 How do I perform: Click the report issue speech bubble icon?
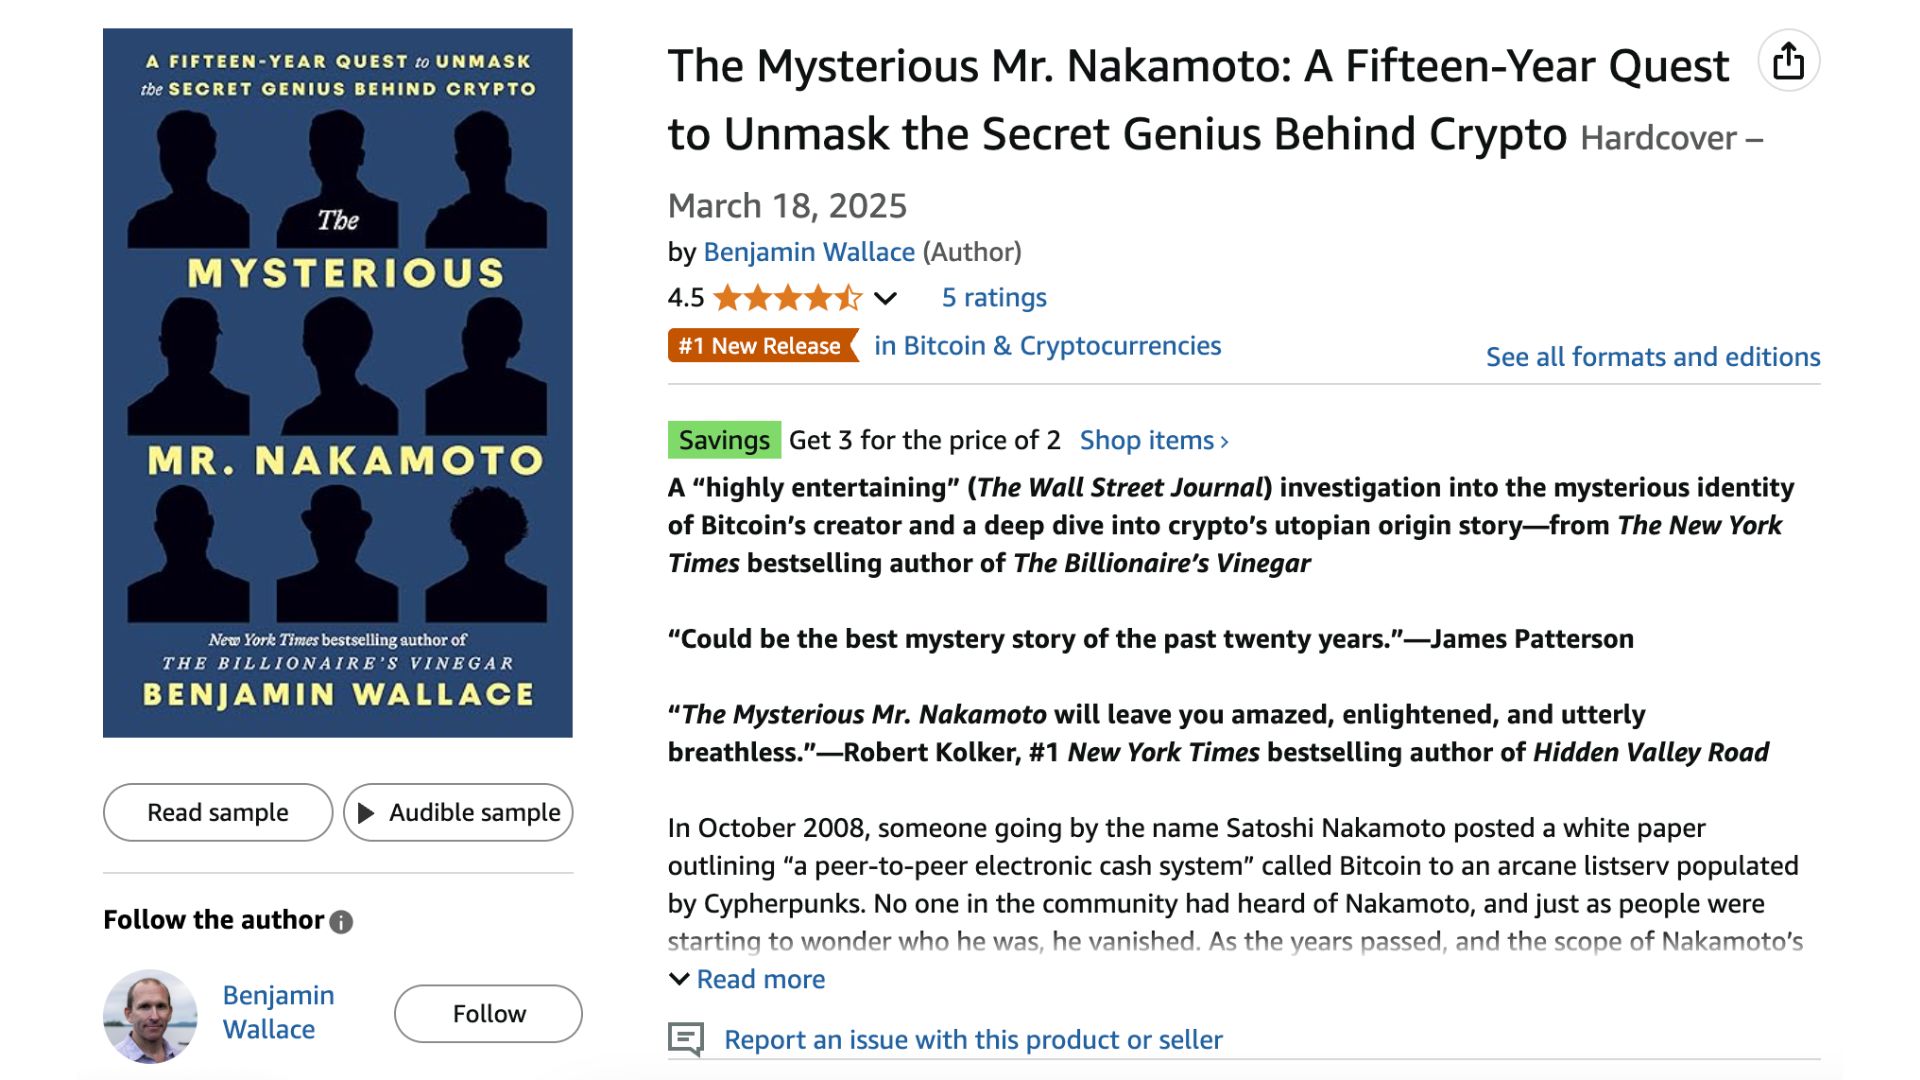point(686,1040)
